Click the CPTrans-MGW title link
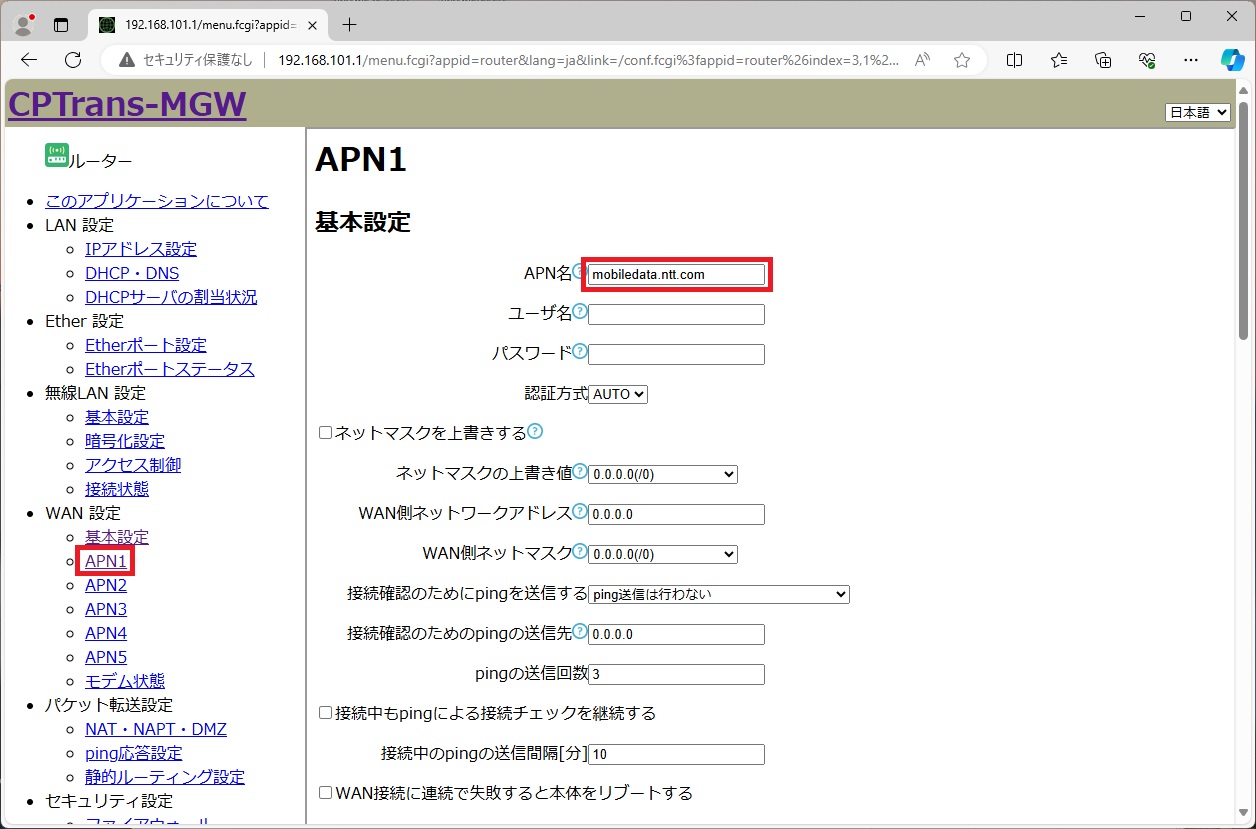1256x829 pixels. (x=127, y=103)
